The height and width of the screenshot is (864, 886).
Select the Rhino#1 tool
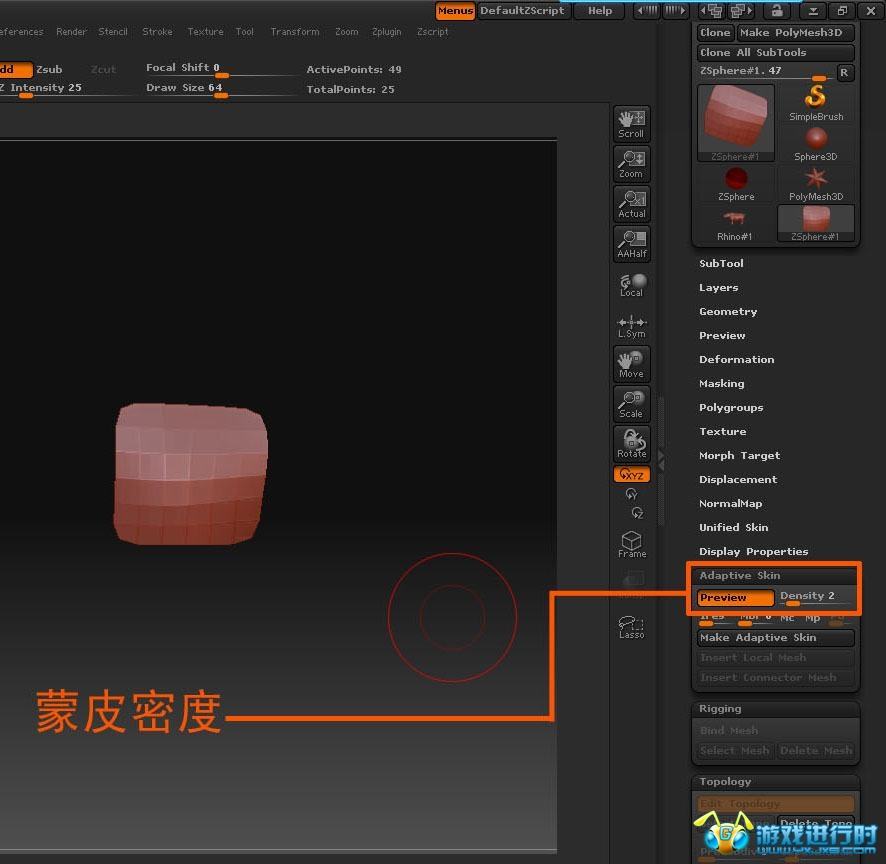(x=736, y=224)
